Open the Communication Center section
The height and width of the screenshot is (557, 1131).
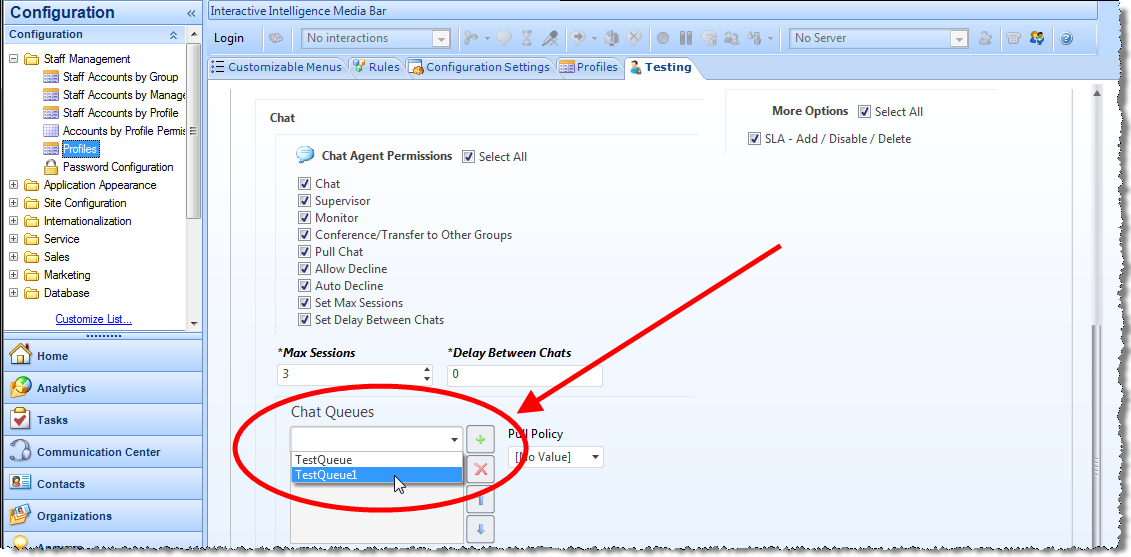[x=98, y=452]
